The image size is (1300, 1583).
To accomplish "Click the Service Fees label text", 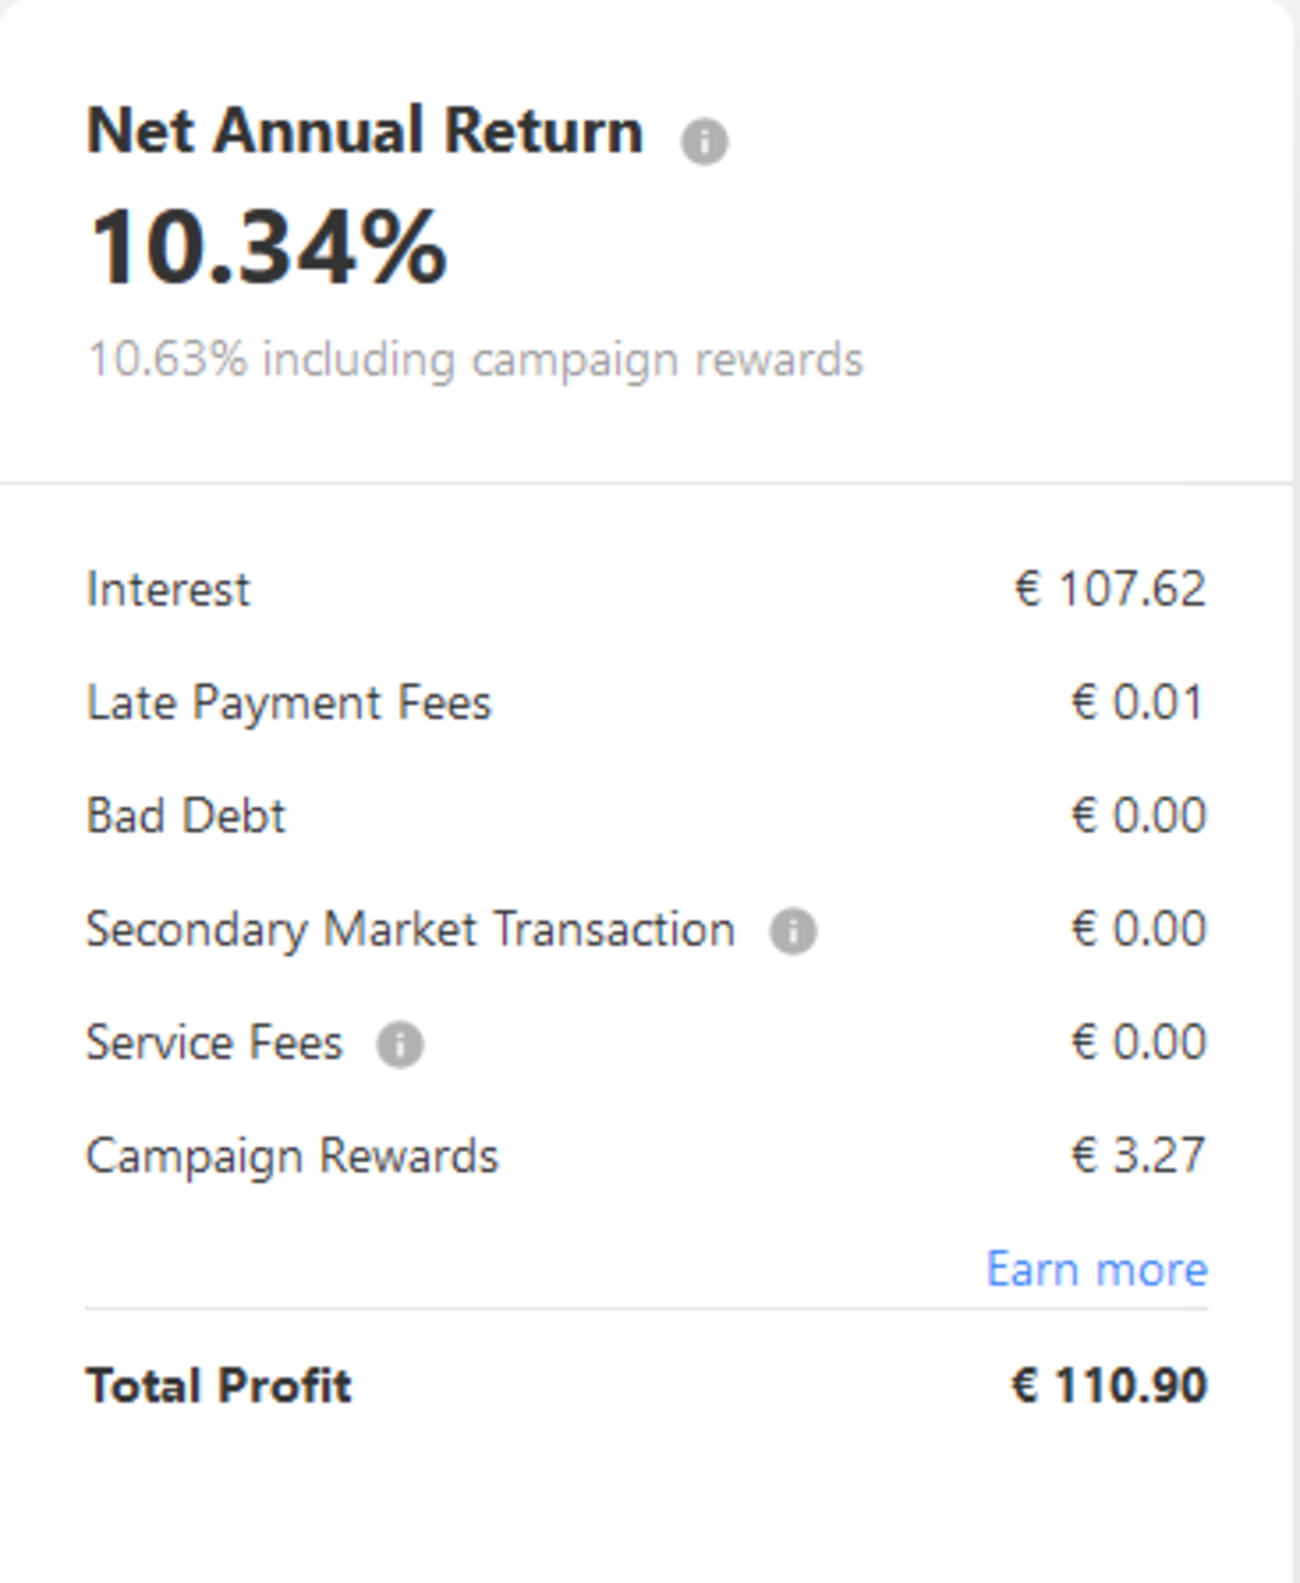I will [214, 1043].
